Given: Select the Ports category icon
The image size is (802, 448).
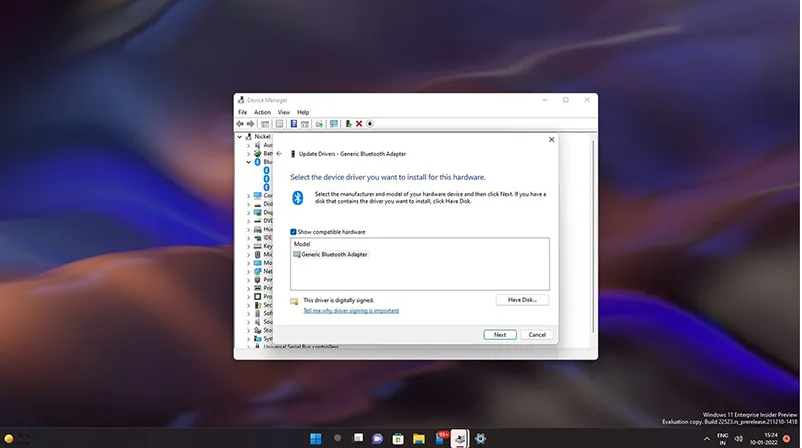Looking at the screenshot, I should point(258,280).
